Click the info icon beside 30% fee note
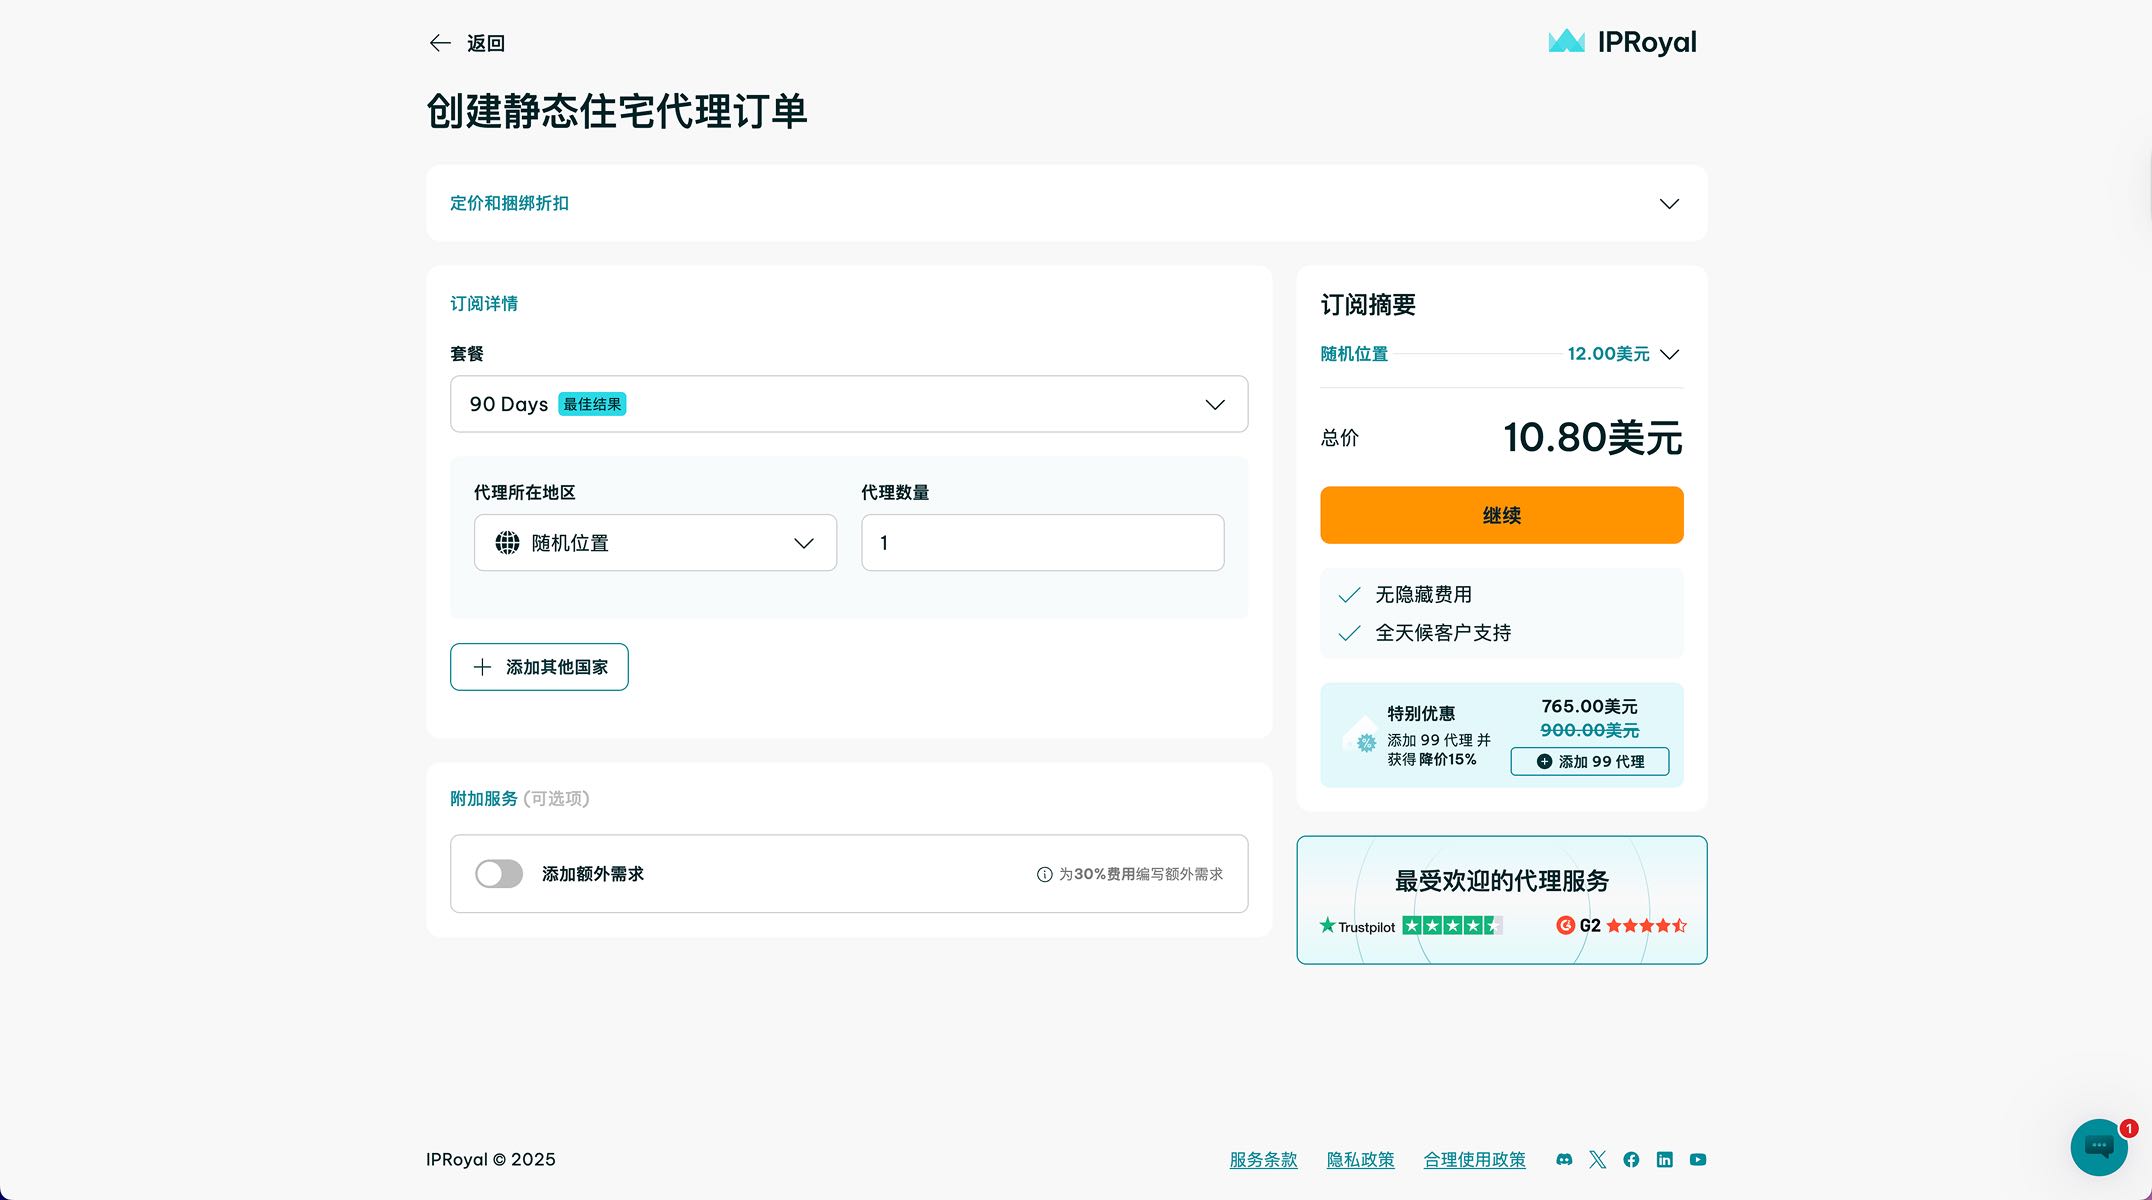Image resolution: width=2152 pixels, height=1200 pixels. (1044, 874)
